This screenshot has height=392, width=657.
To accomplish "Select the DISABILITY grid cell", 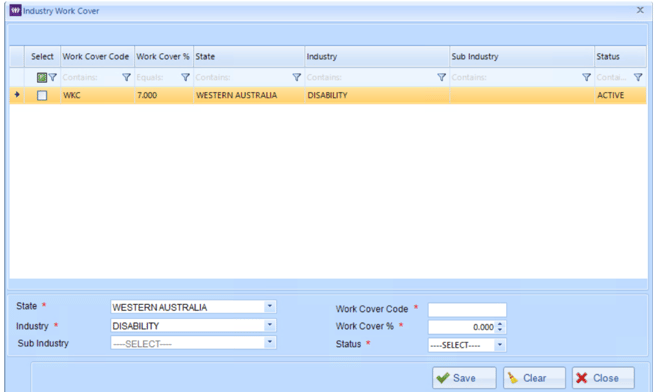I will tap(377, 95).
